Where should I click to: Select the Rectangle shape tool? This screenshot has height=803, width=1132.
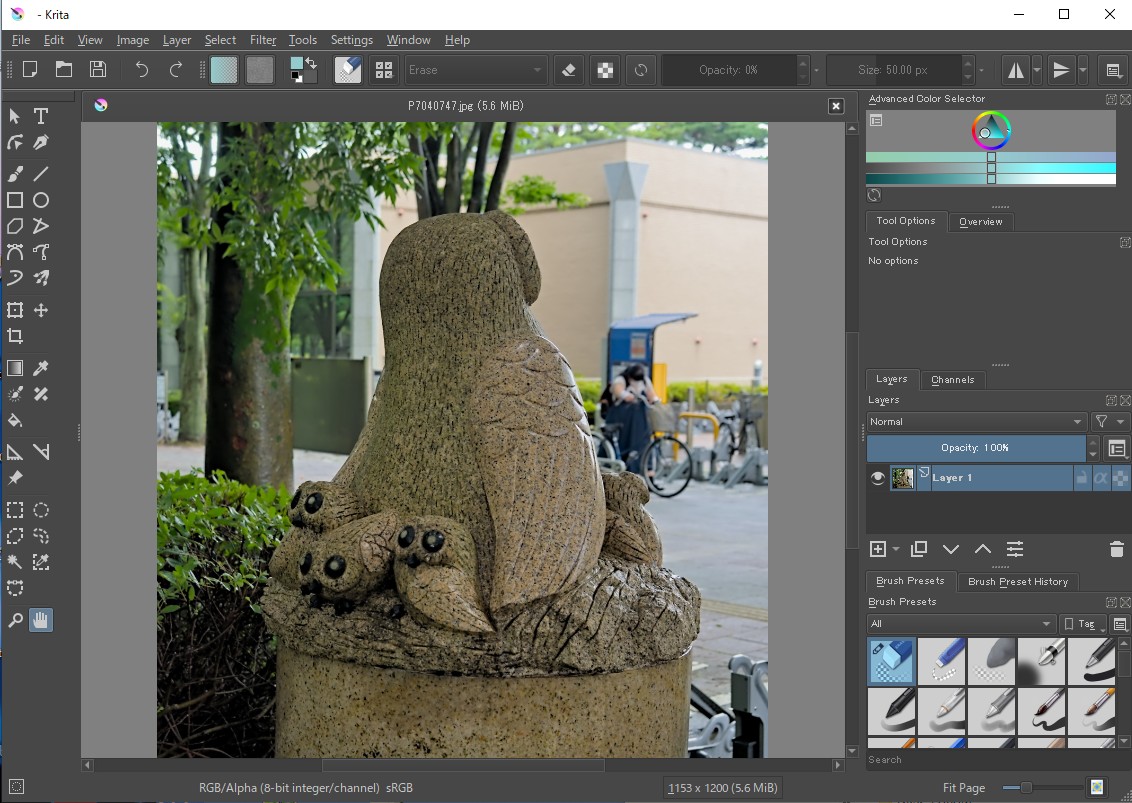tap(15, 200)
